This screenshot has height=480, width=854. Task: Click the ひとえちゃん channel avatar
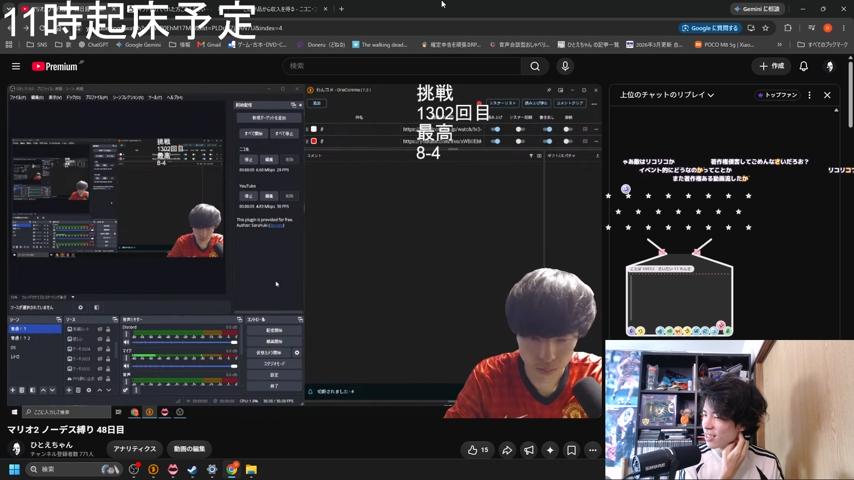16,448
